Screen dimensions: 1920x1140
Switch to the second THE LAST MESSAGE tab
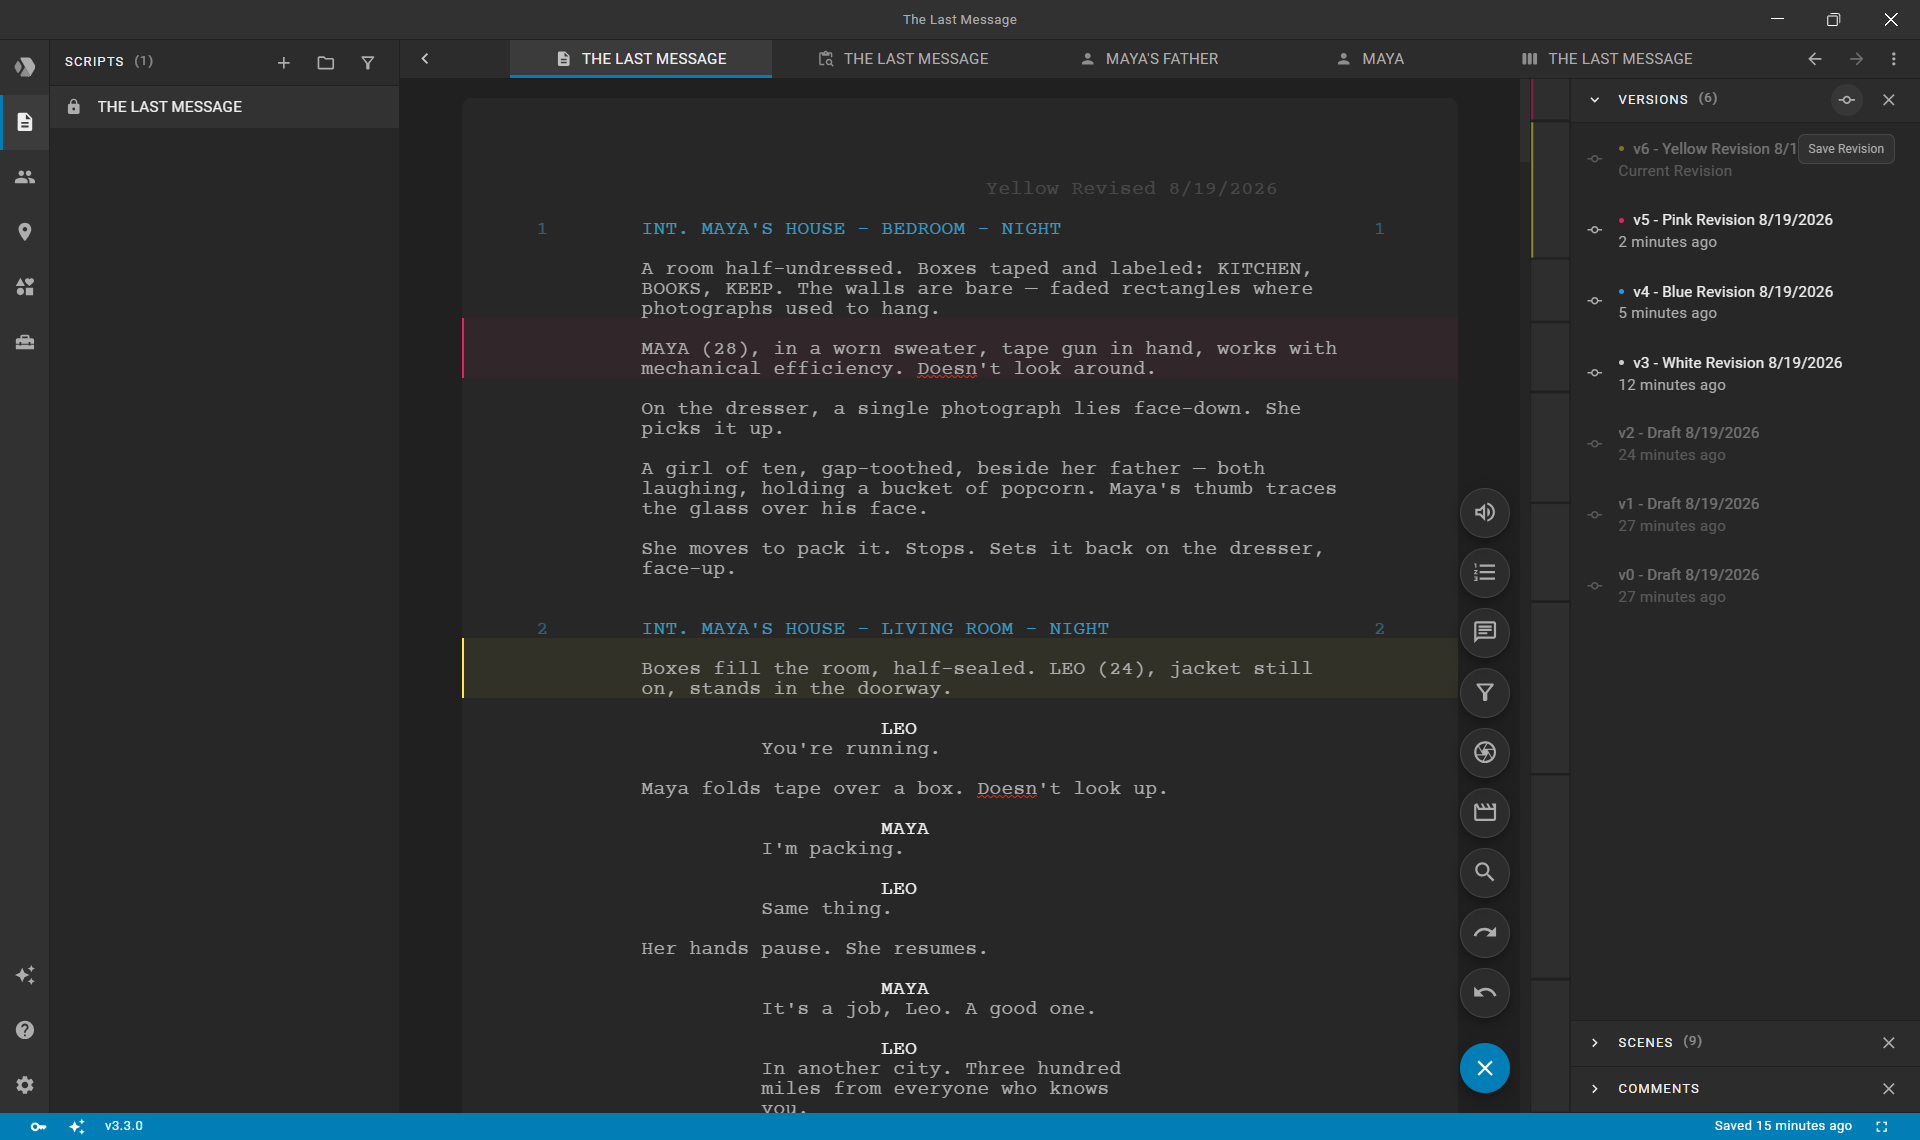(903, 59)
